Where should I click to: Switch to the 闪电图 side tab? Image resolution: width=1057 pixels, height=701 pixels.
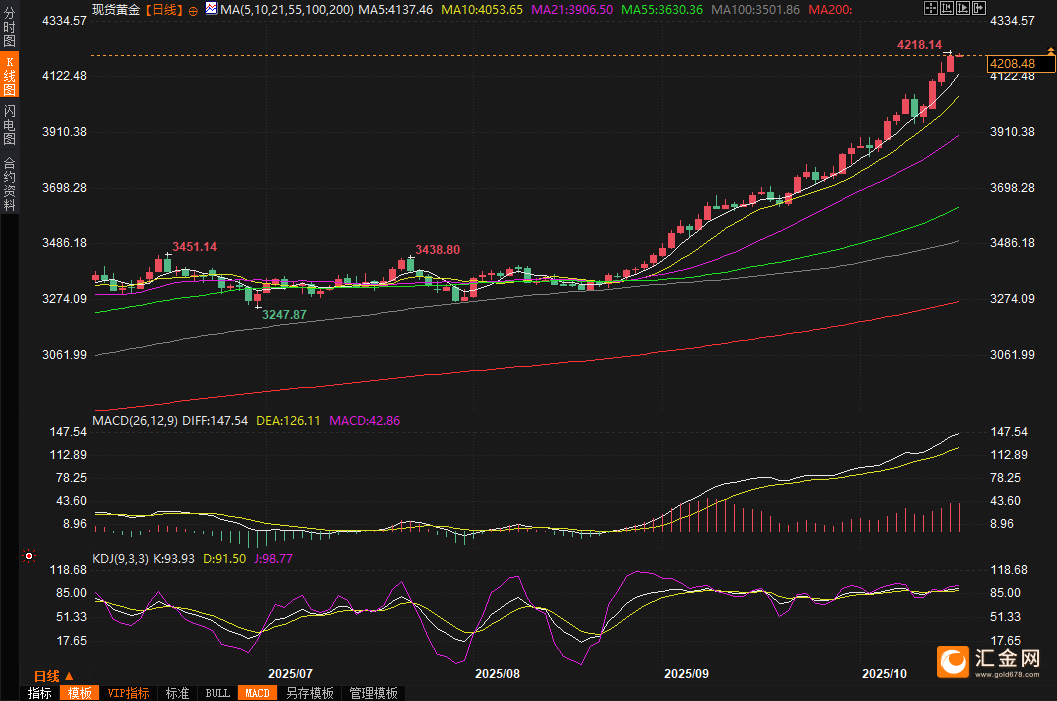click(9, 125)
